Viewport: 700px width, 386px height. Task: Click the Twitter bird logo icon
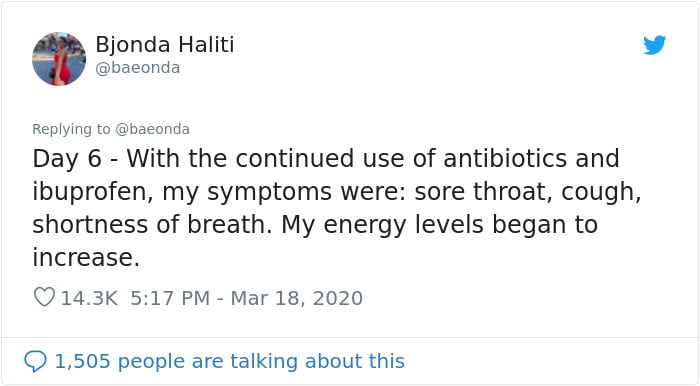coord(654,45)
